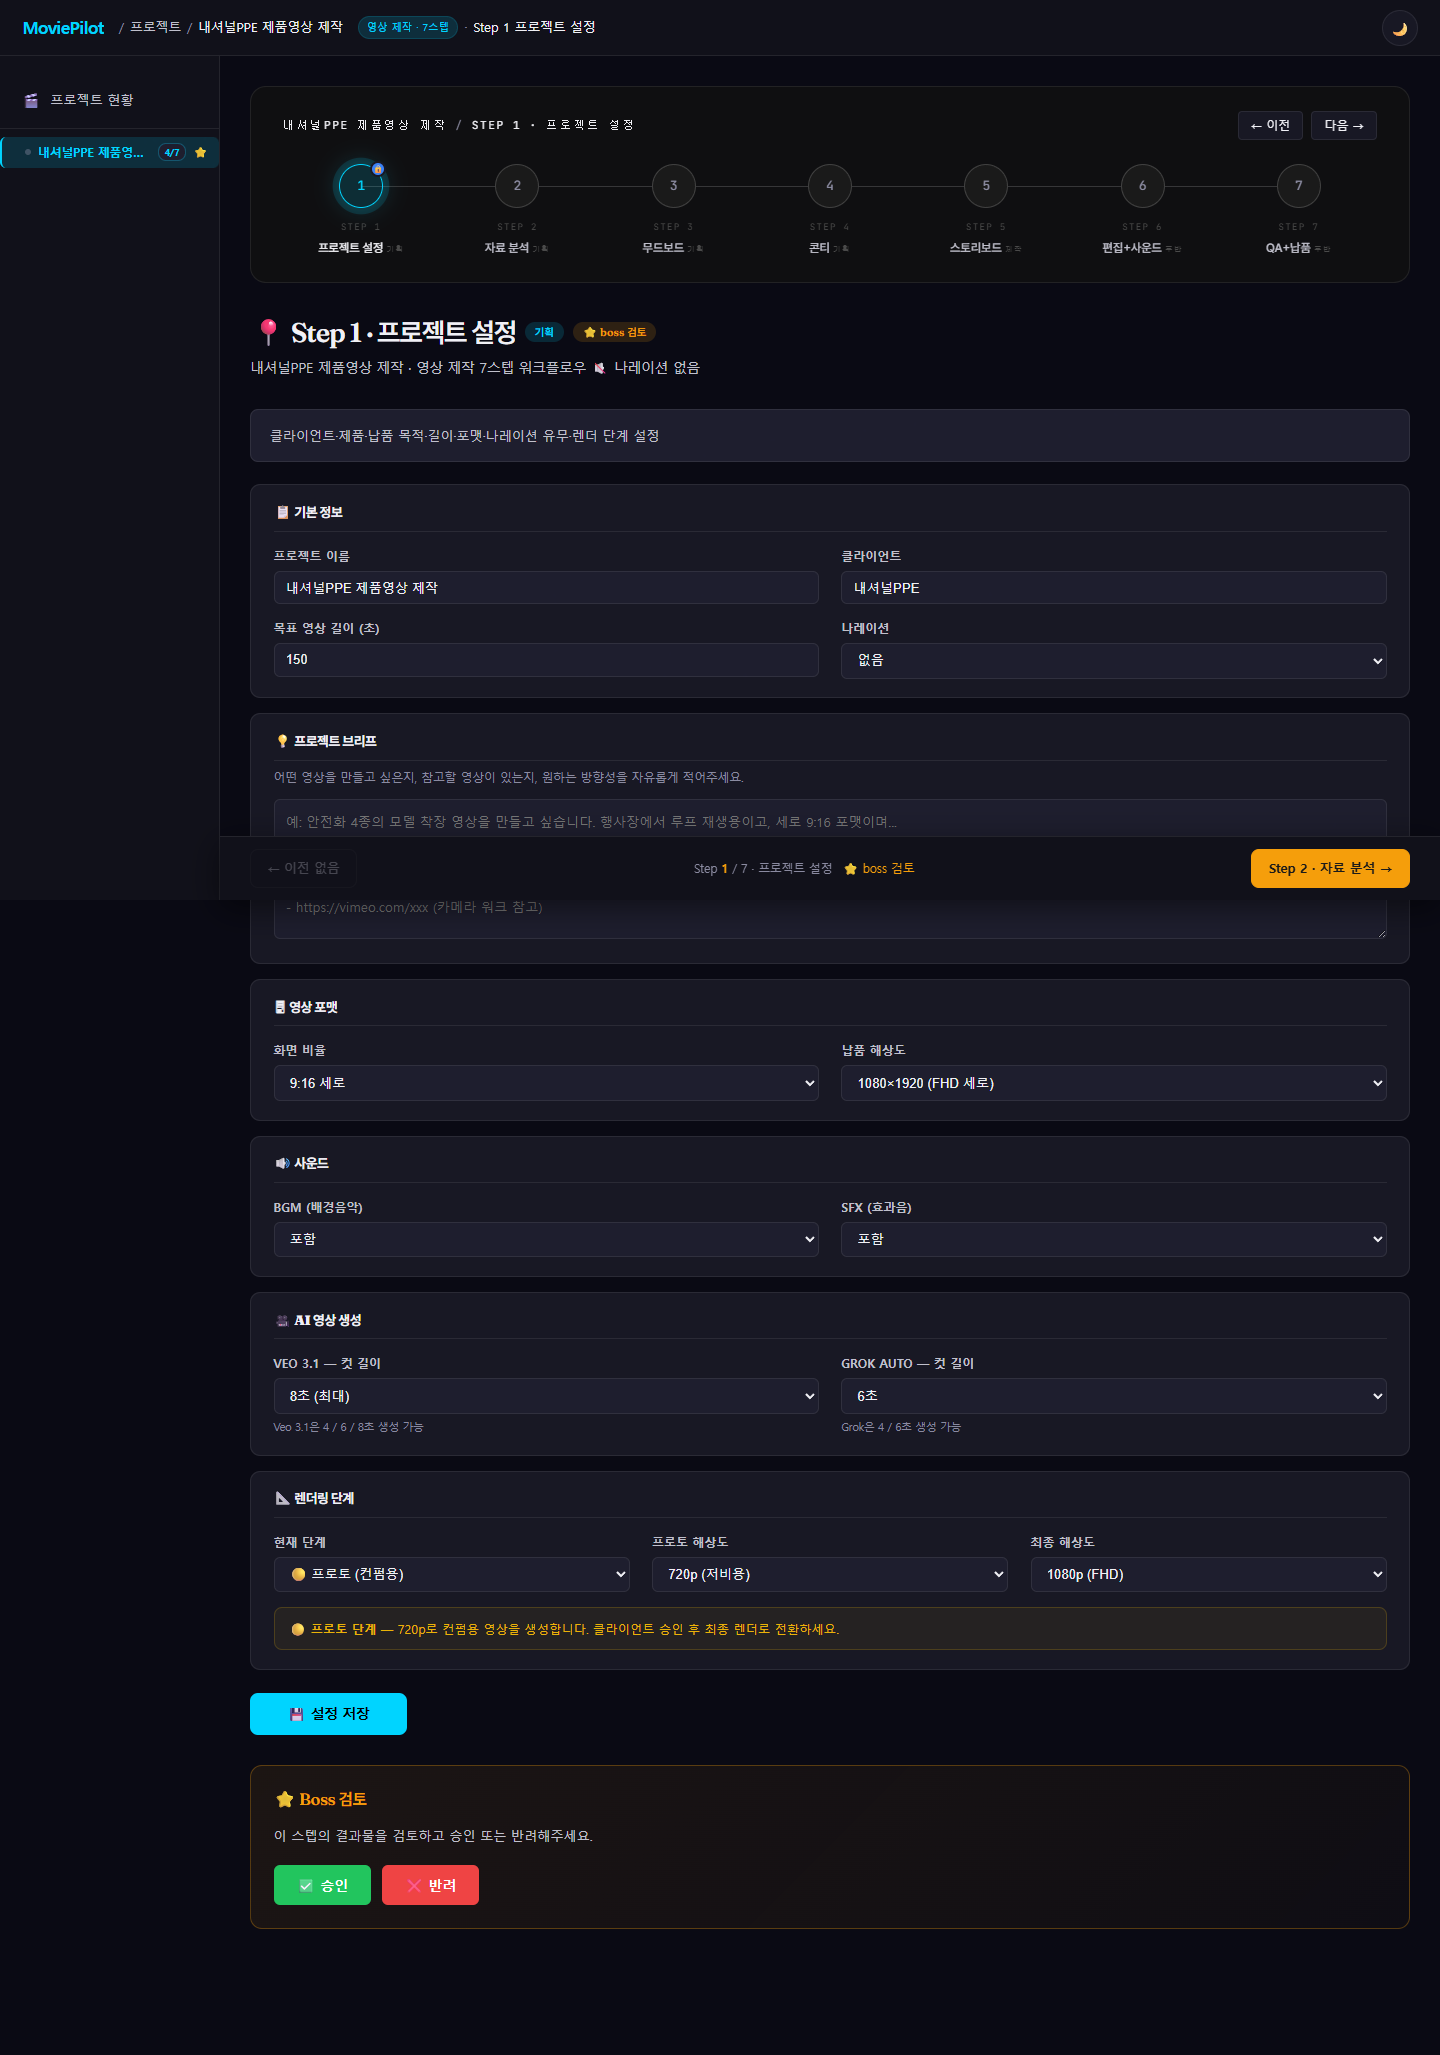Open the 현재 단계 dropdown
This screenshot has width=1440, height=2055.
pos(452,1574)
